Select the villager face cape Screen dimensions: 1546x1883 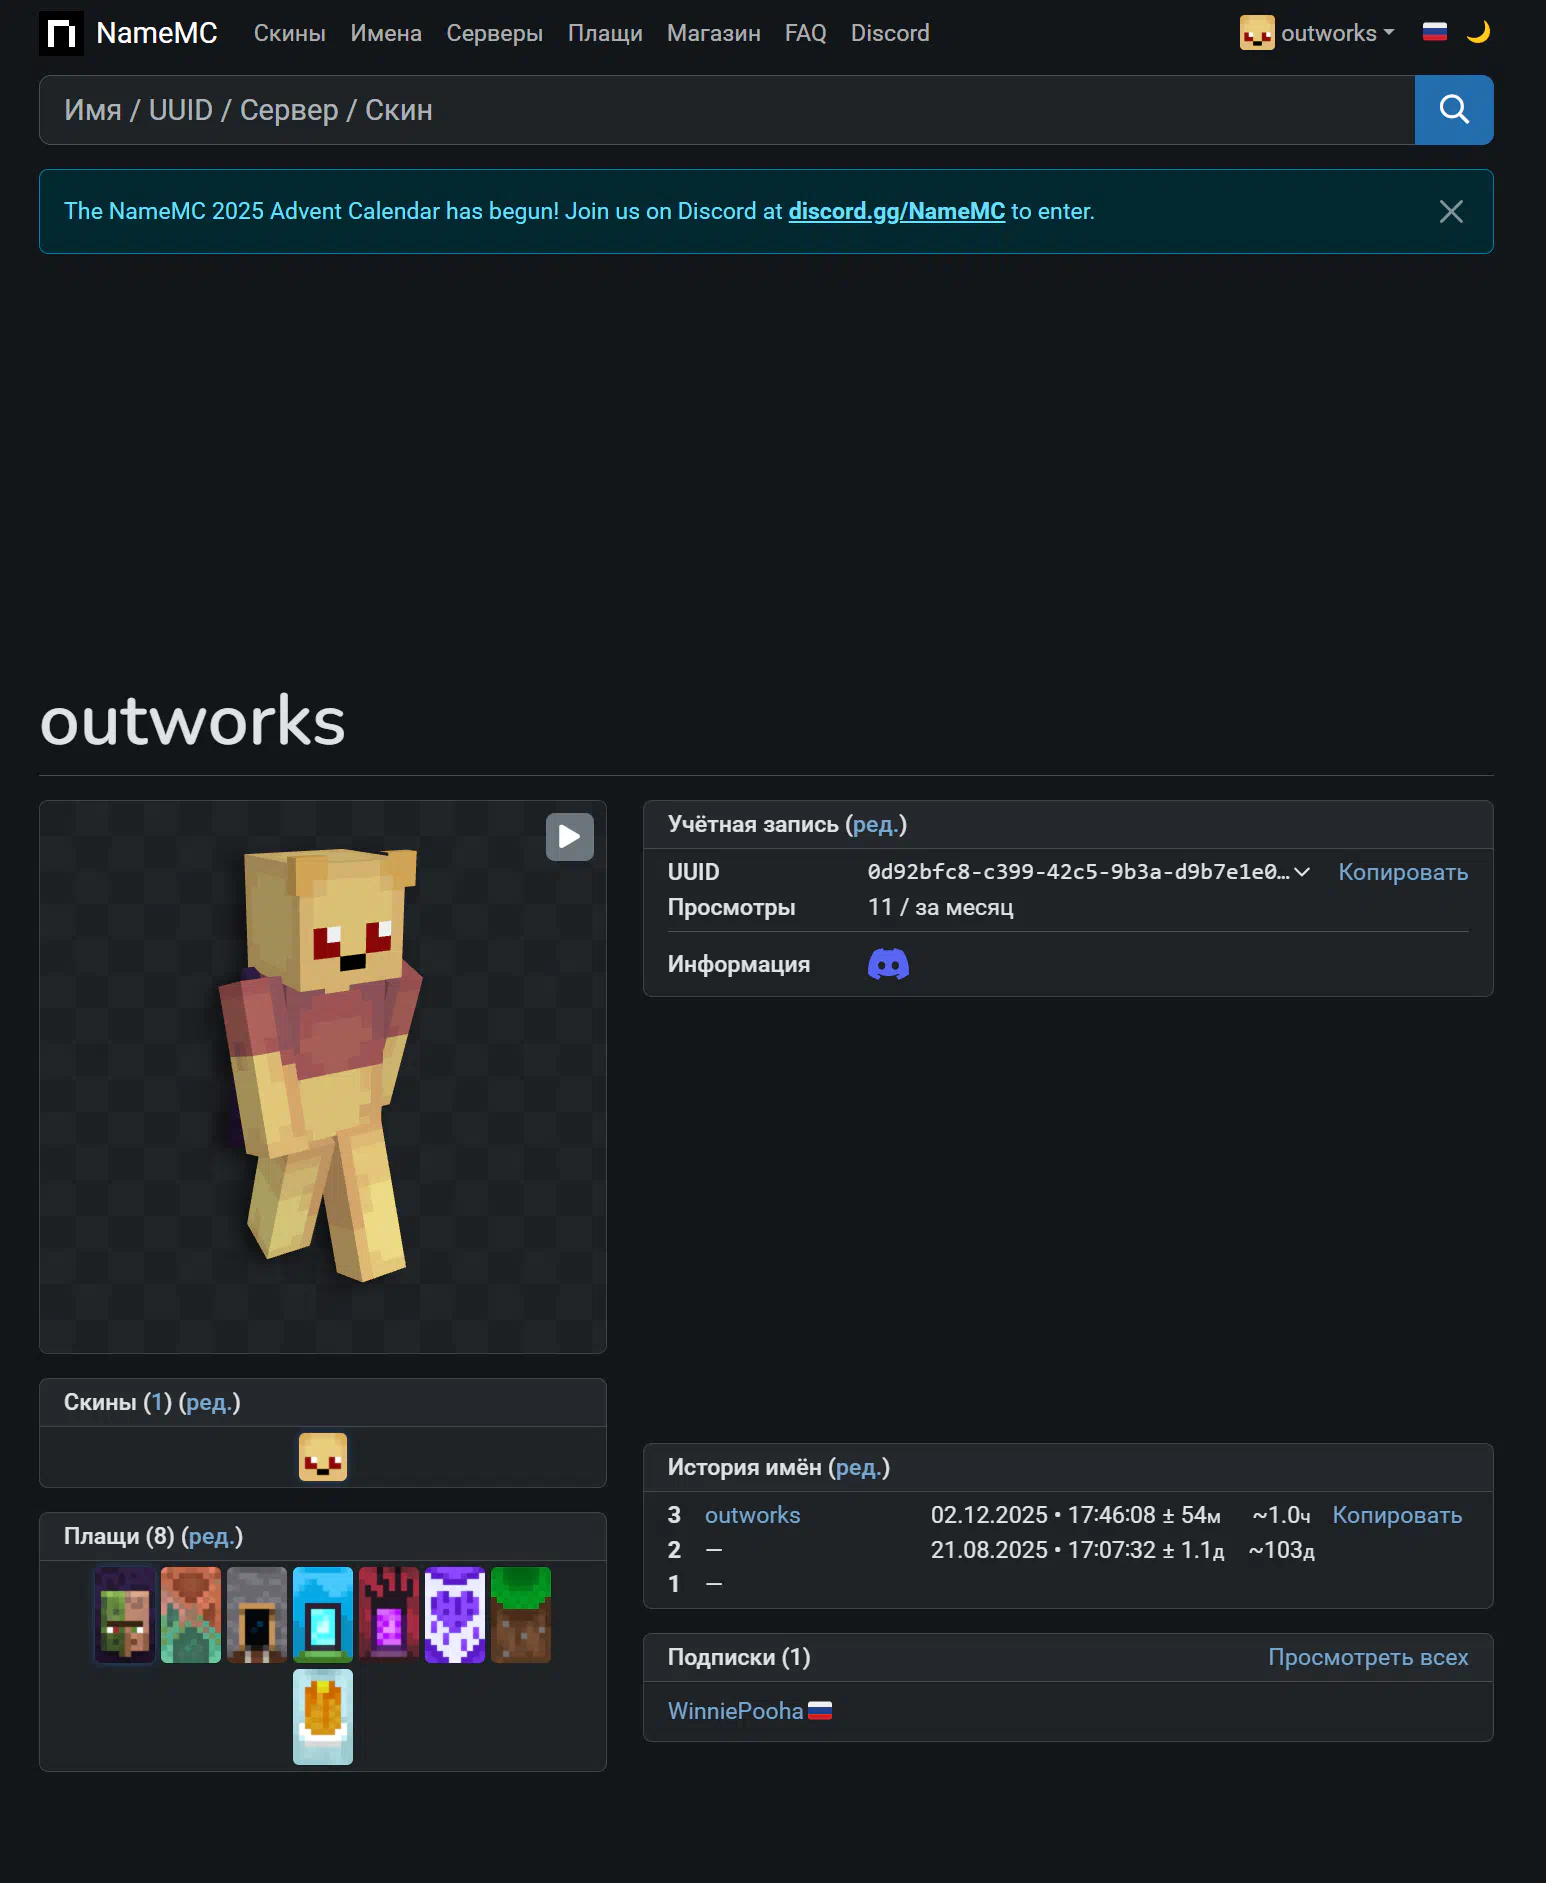click(125, 1615)
